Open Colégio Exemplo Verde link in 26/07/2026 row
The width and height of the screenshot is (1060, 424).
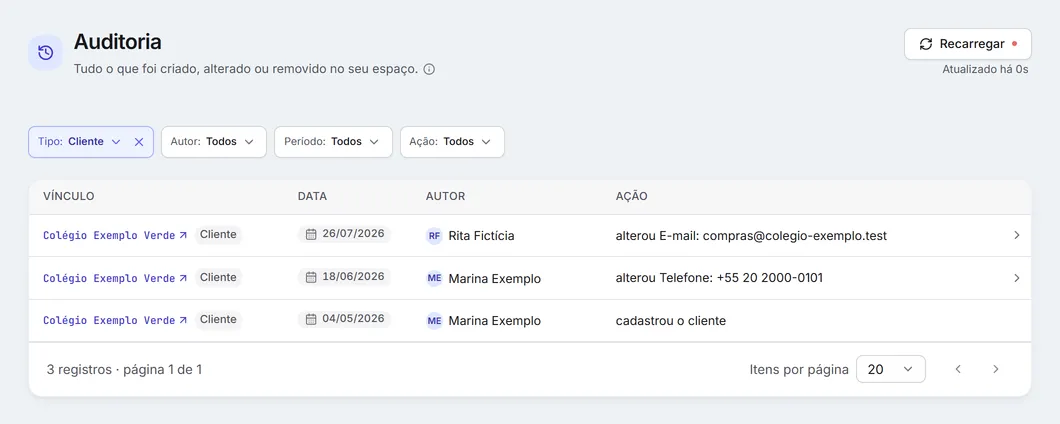pos(115,235)
